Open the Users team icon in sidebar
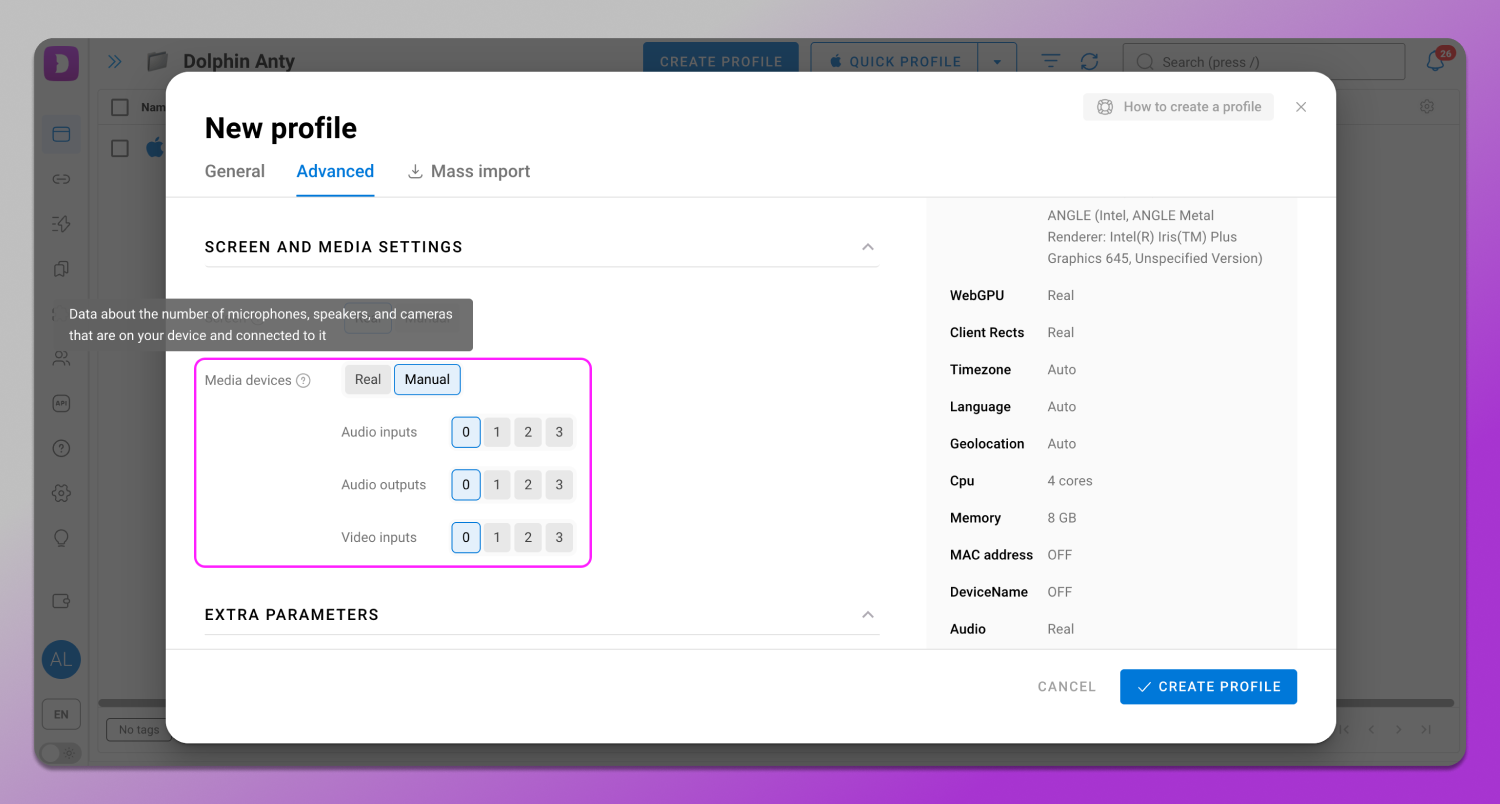The width and height of the screenshot is (1500, 804). 61,358
